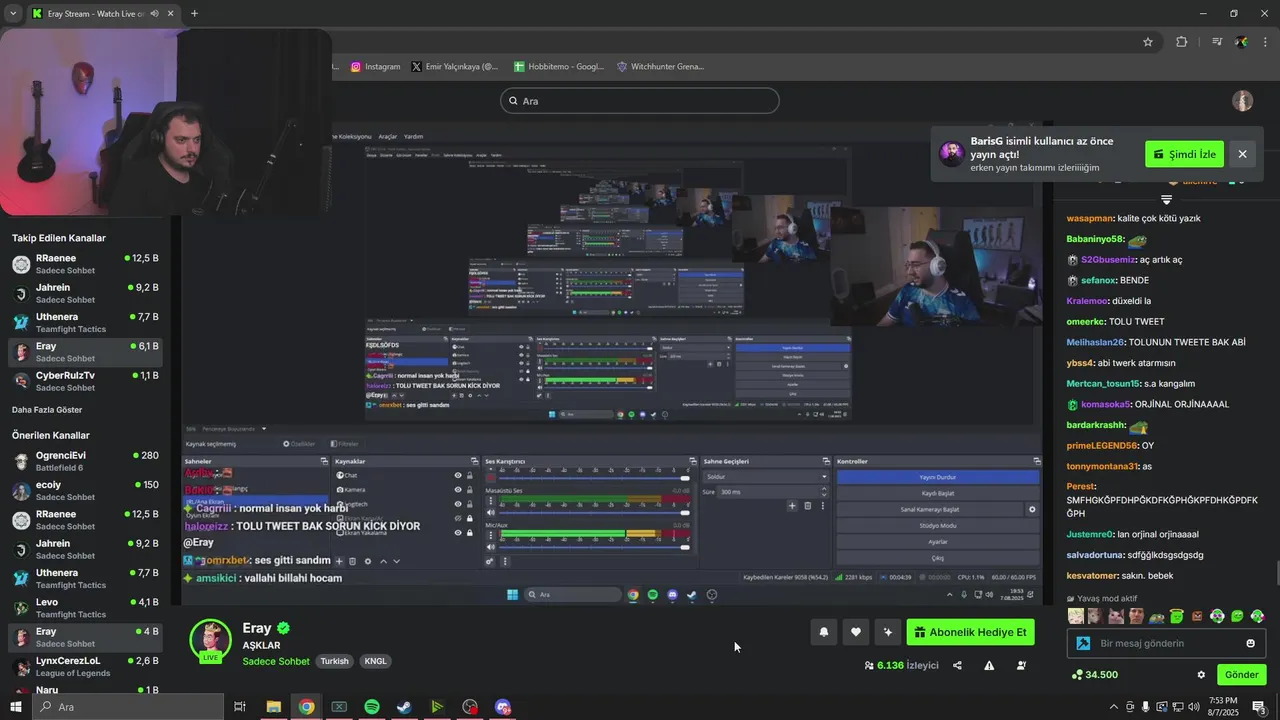The height and width of the screenshot is (720, 1280).
Task: Click Masaüstü Ses volume slider in OBS
Action: (595, 512)
